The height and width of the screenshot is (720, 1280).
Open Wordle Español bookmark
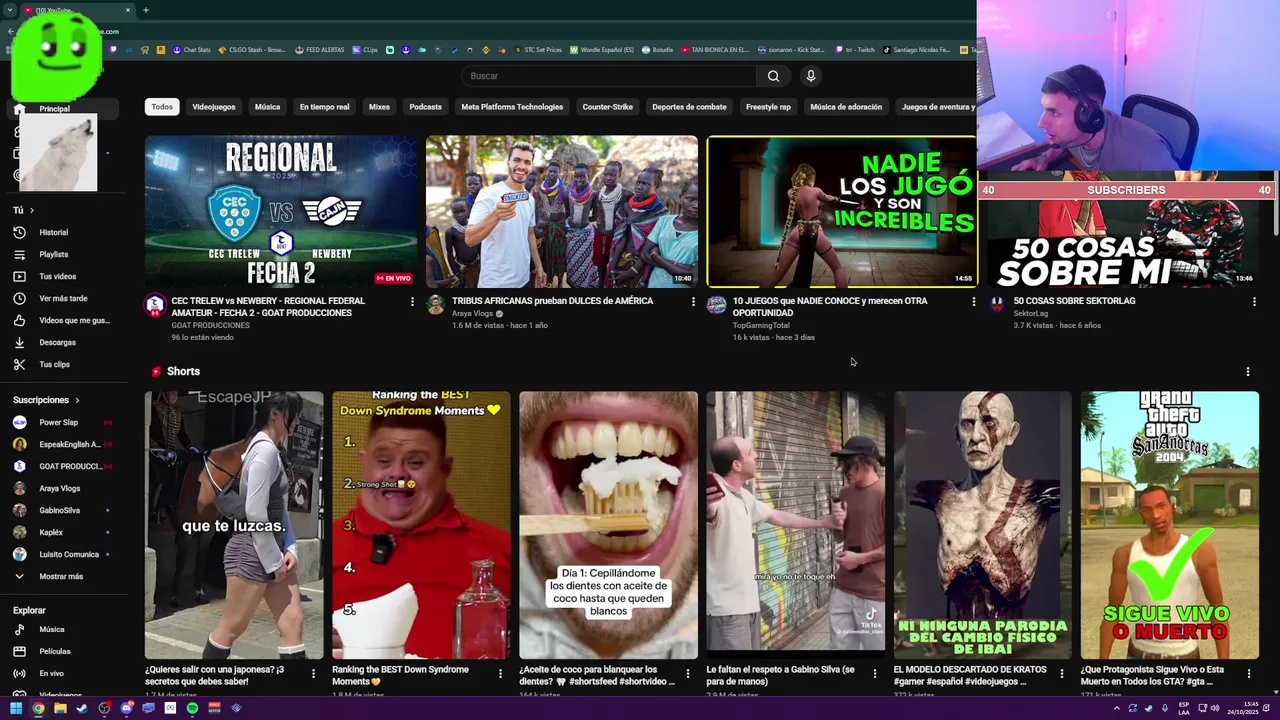(x=603, y=50)
